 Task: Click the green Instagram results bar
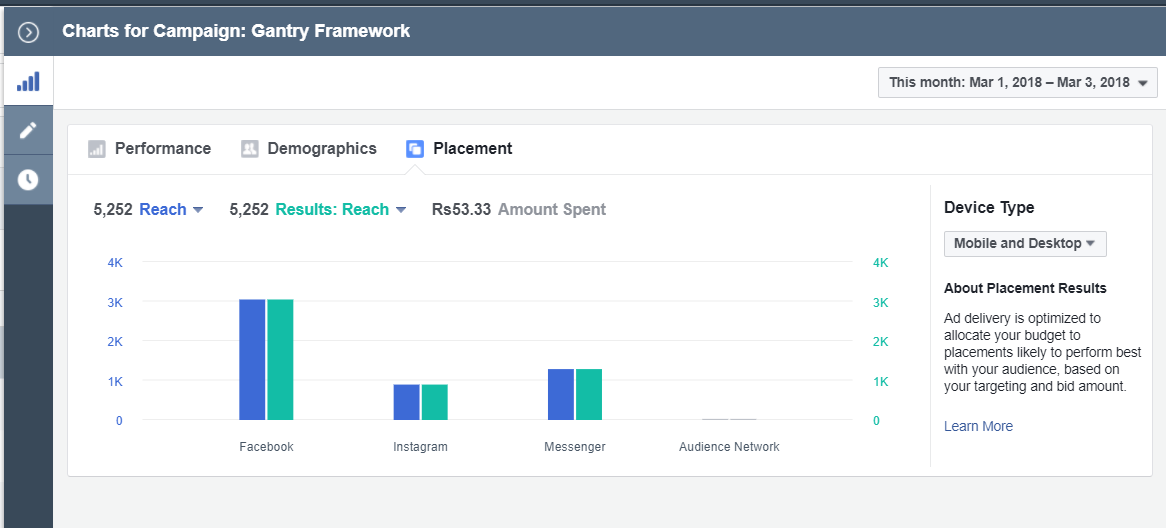click(x=435, y=402)
